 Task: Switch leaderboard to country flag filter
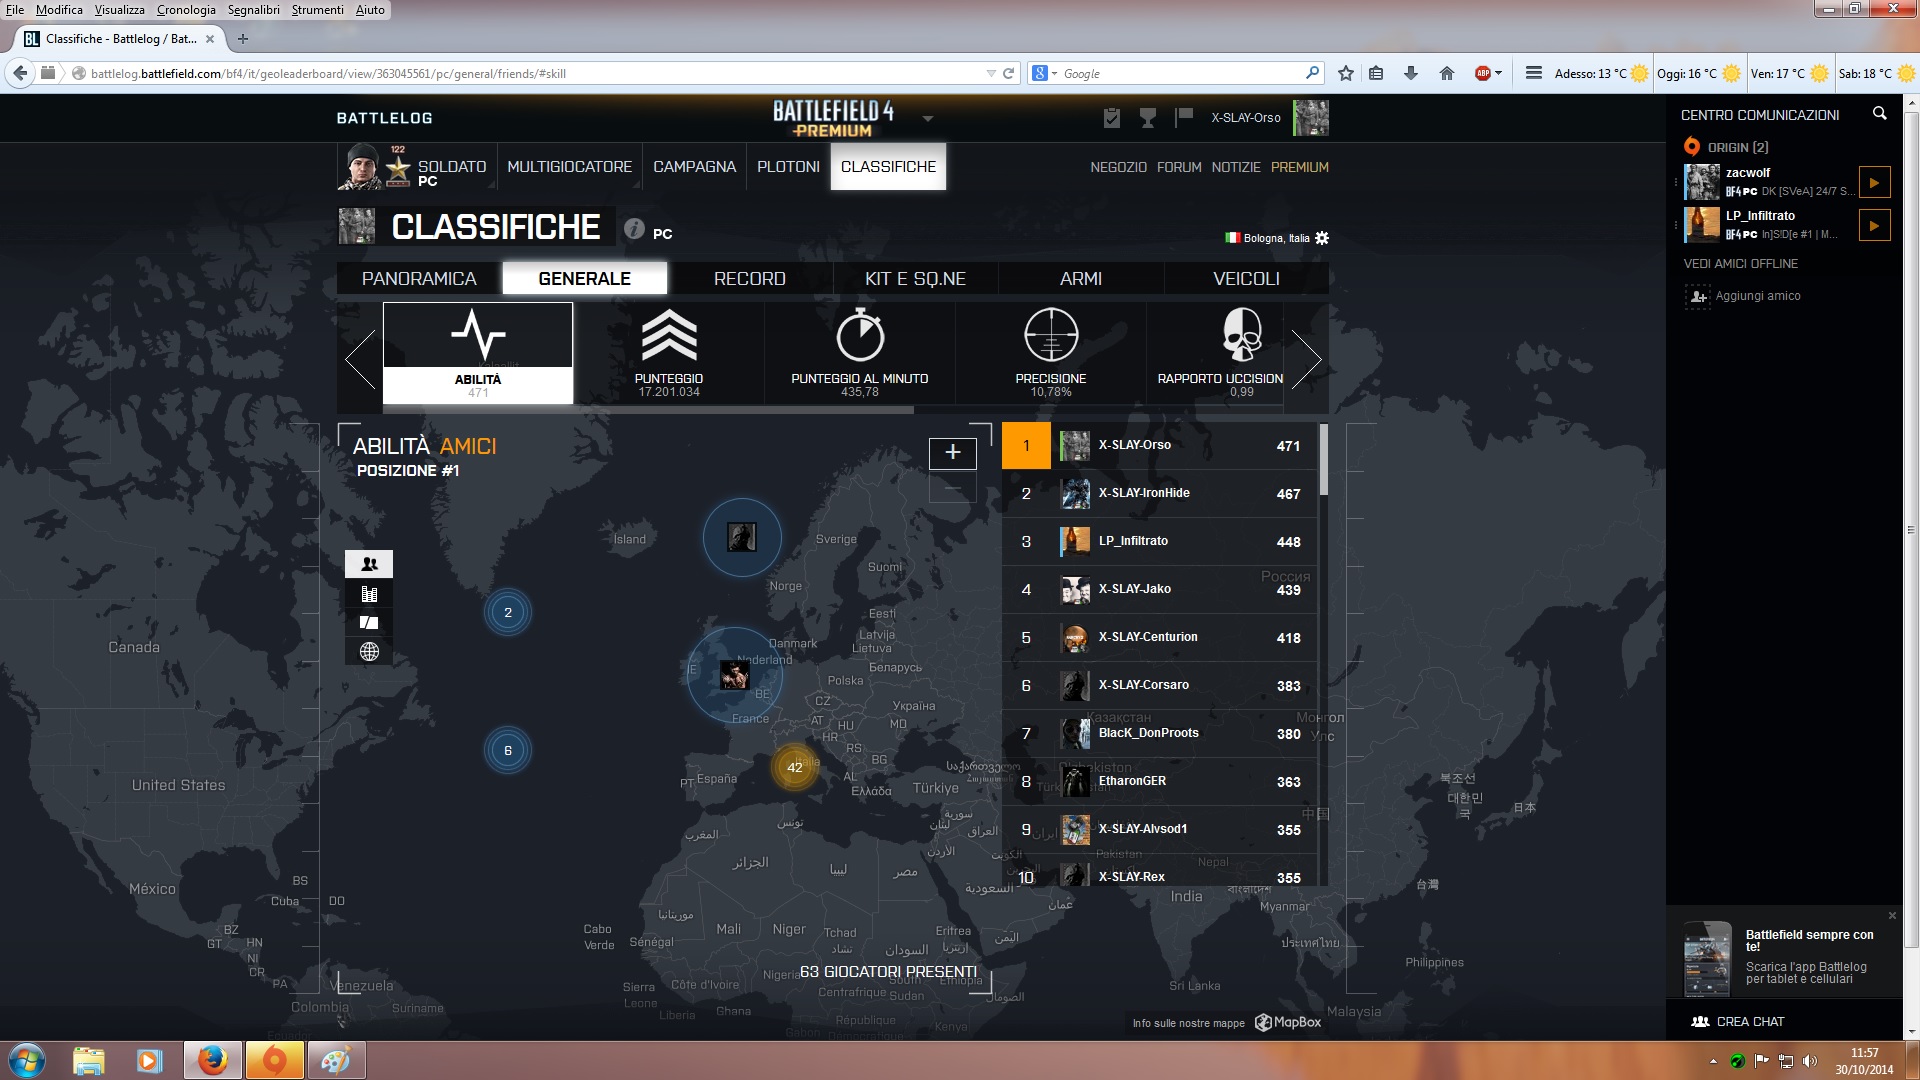[x=369, y=622]
